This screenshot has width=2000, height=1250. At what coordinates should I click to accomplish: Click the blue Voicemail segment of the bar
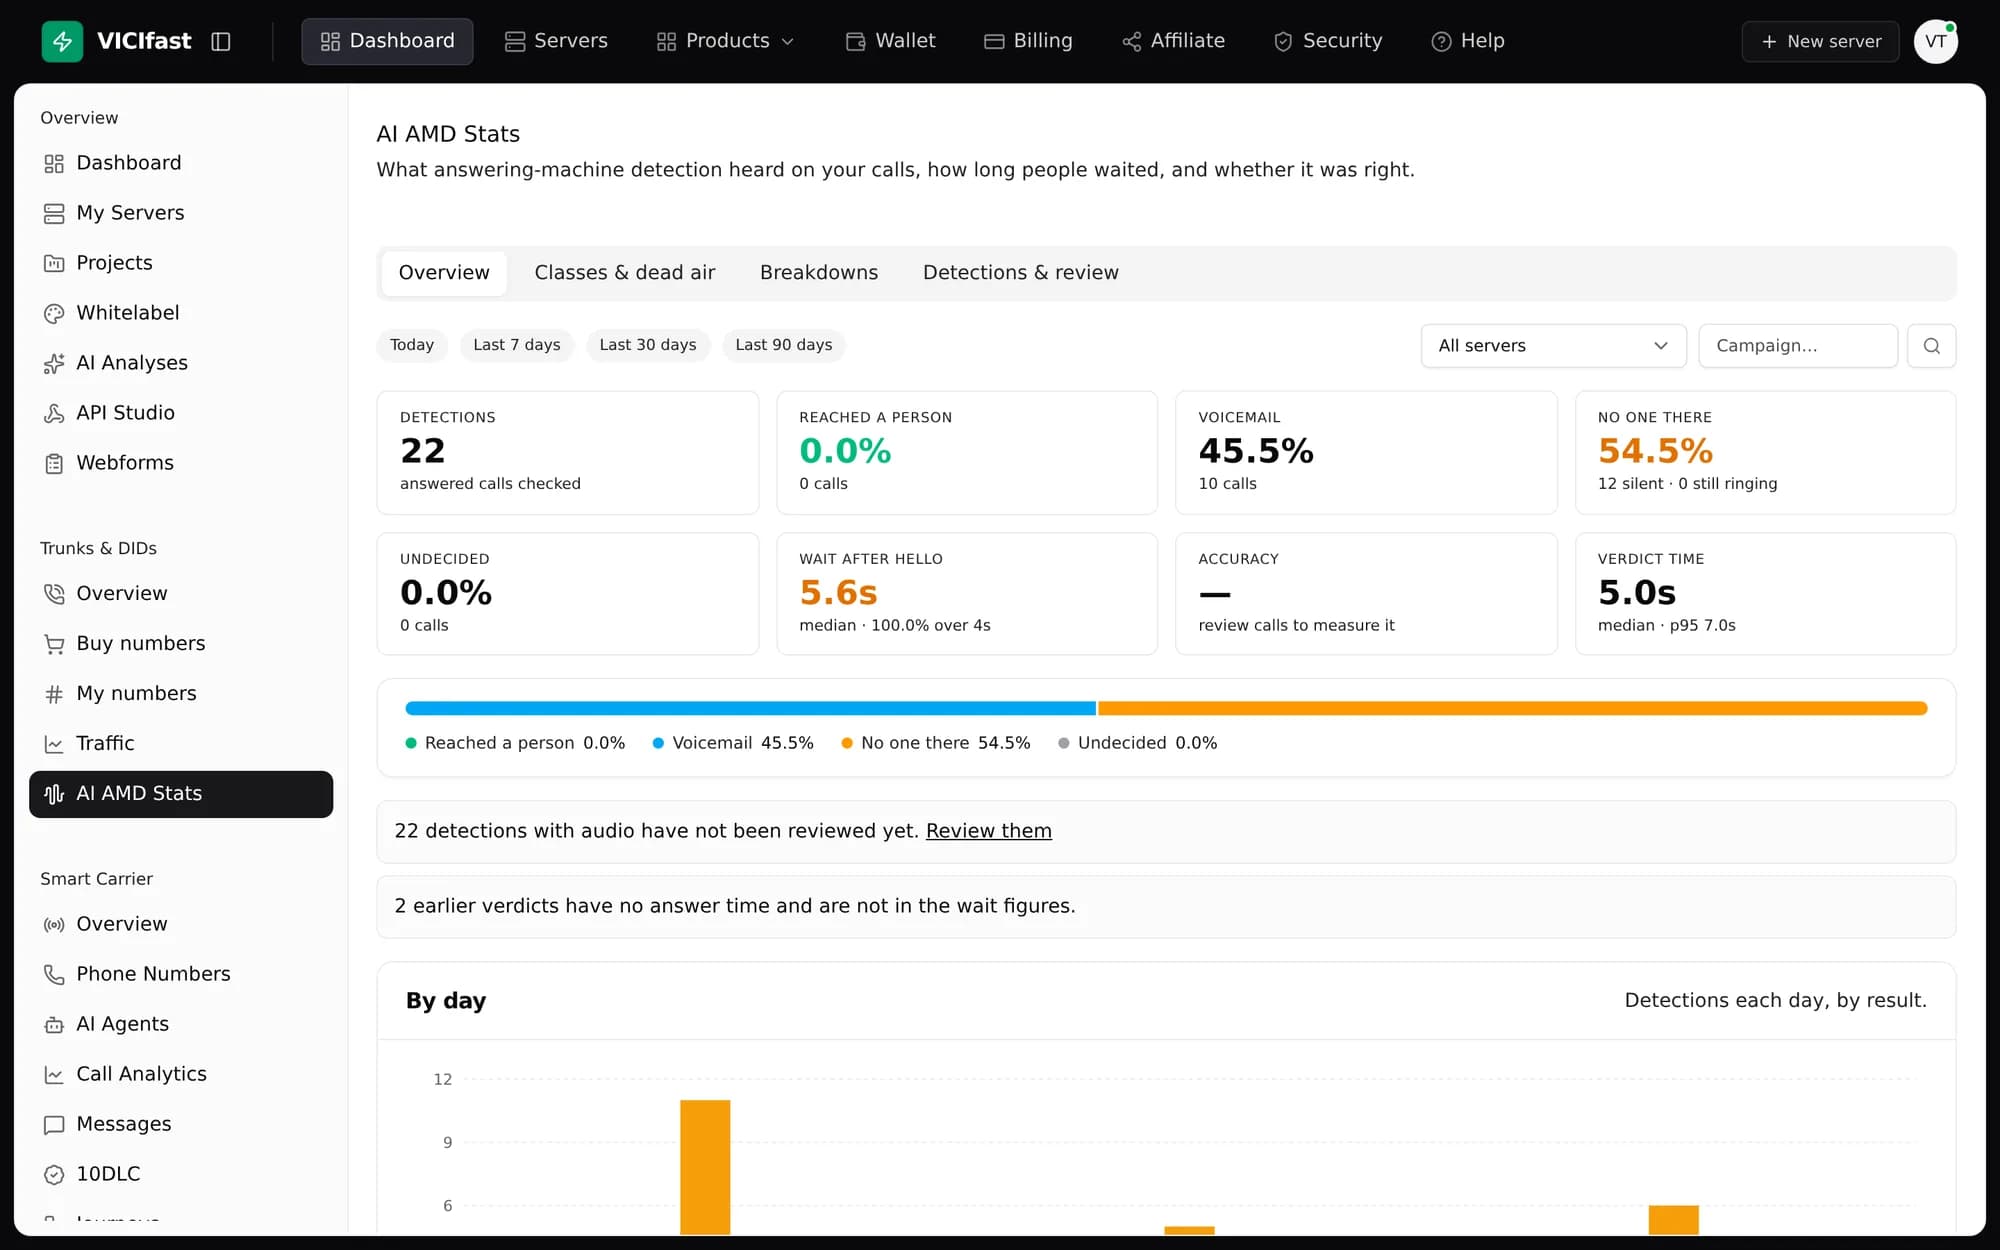[x=751, y=708]
